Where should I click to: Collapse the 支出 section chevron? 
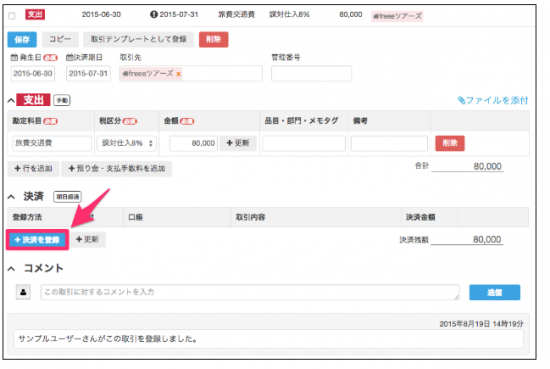click(11, 101)
